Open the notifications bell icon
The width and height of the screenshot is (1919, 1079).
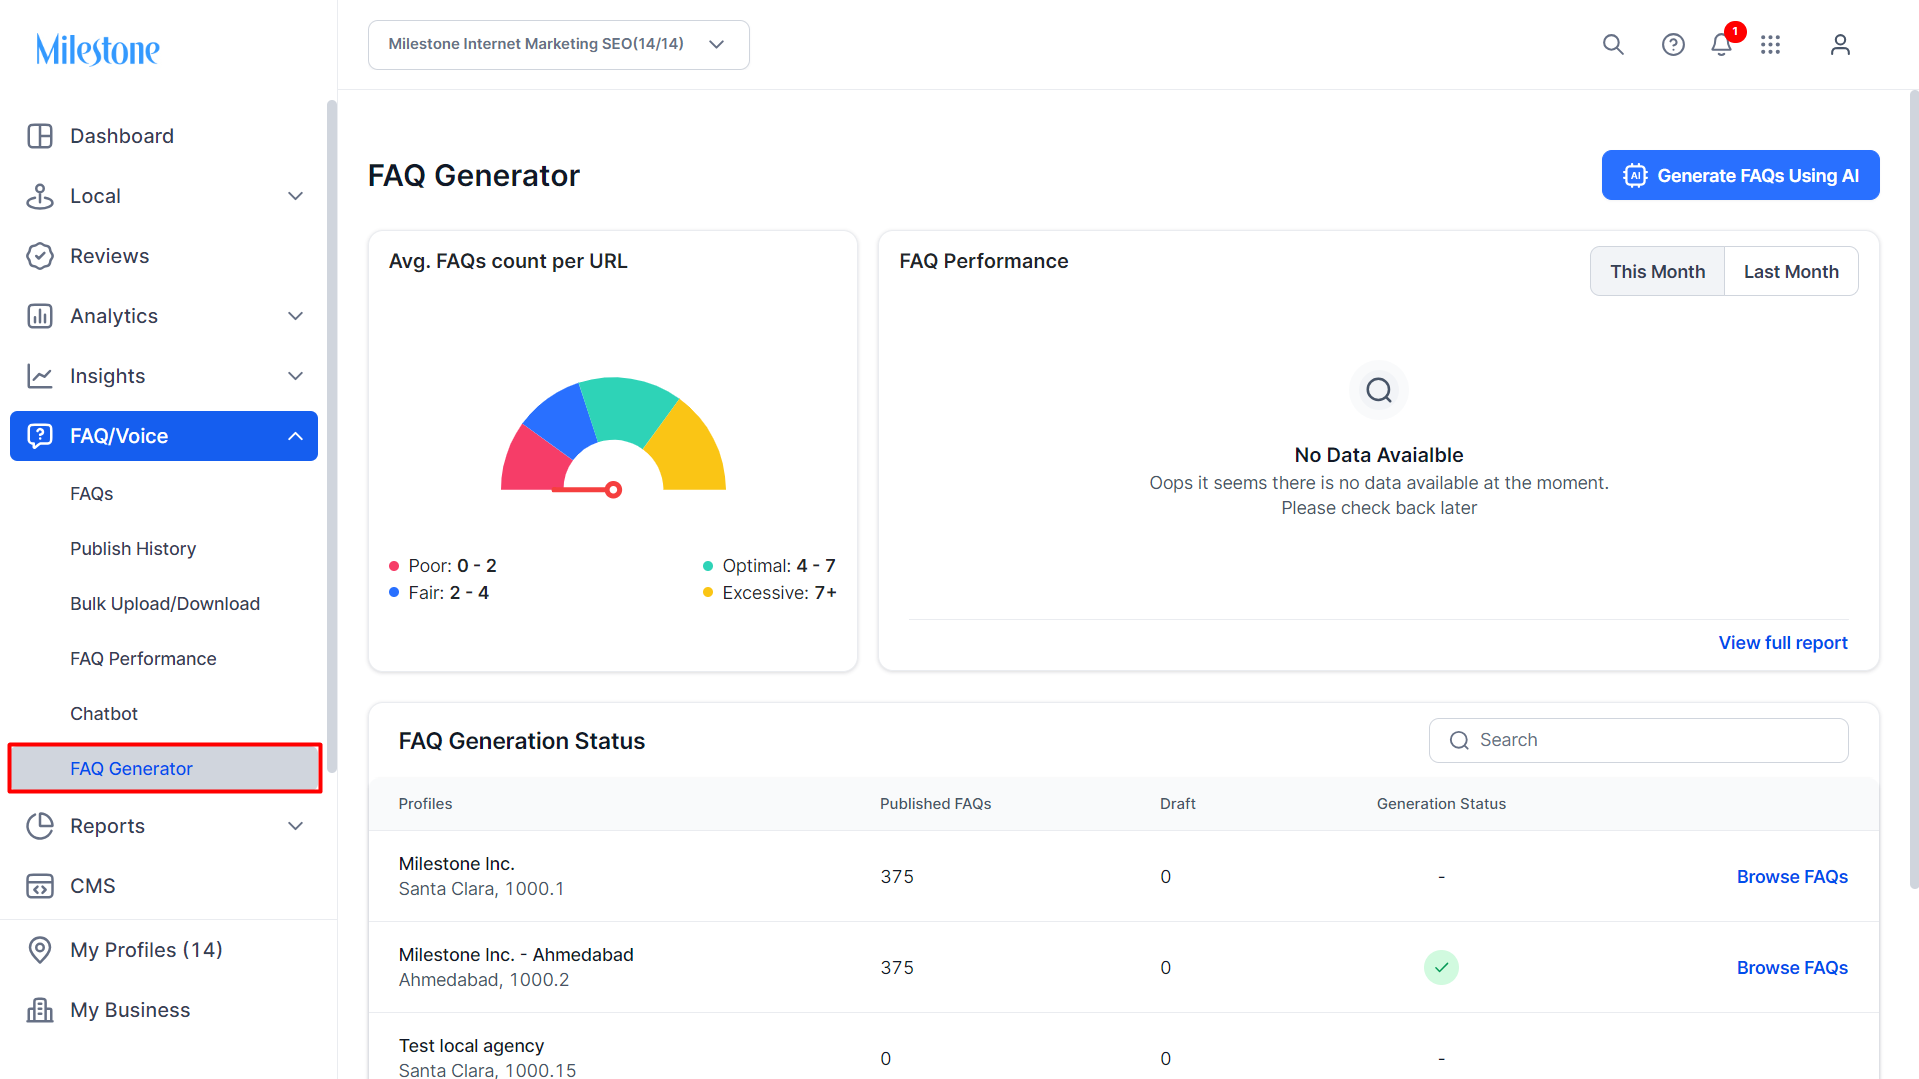(x=1721, y=44)
